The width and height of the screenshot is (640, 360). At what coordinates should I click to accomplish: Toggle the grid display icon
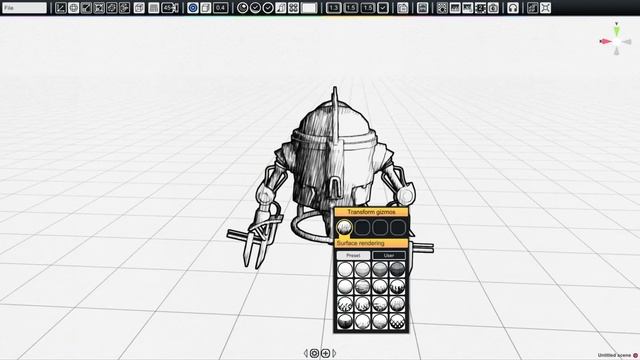pos(153,8)
